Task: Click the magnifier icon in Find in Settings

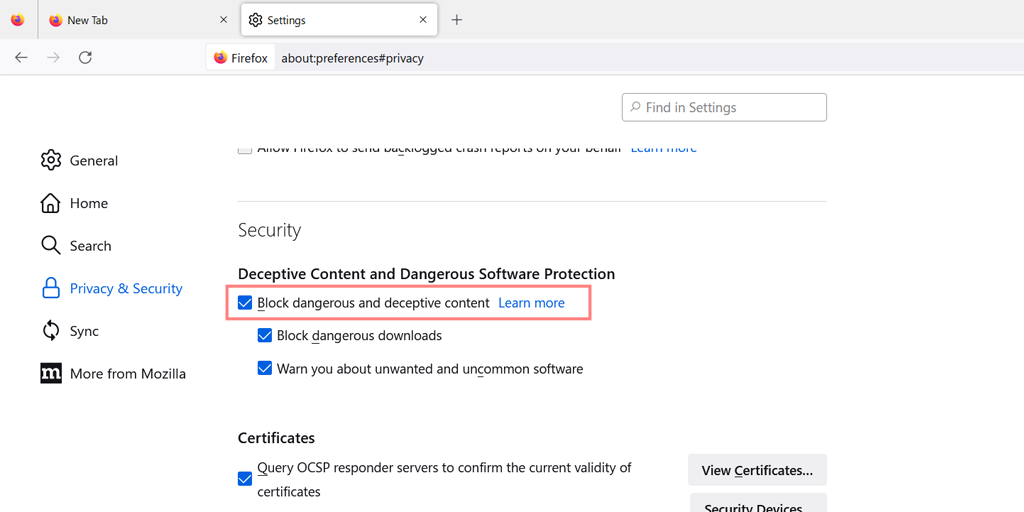Action: (x=635, y=107)
